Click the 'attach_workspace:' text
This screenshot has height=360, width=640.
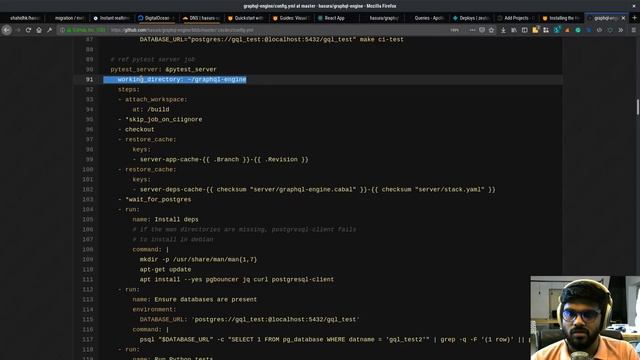click(x=156, y=100)
